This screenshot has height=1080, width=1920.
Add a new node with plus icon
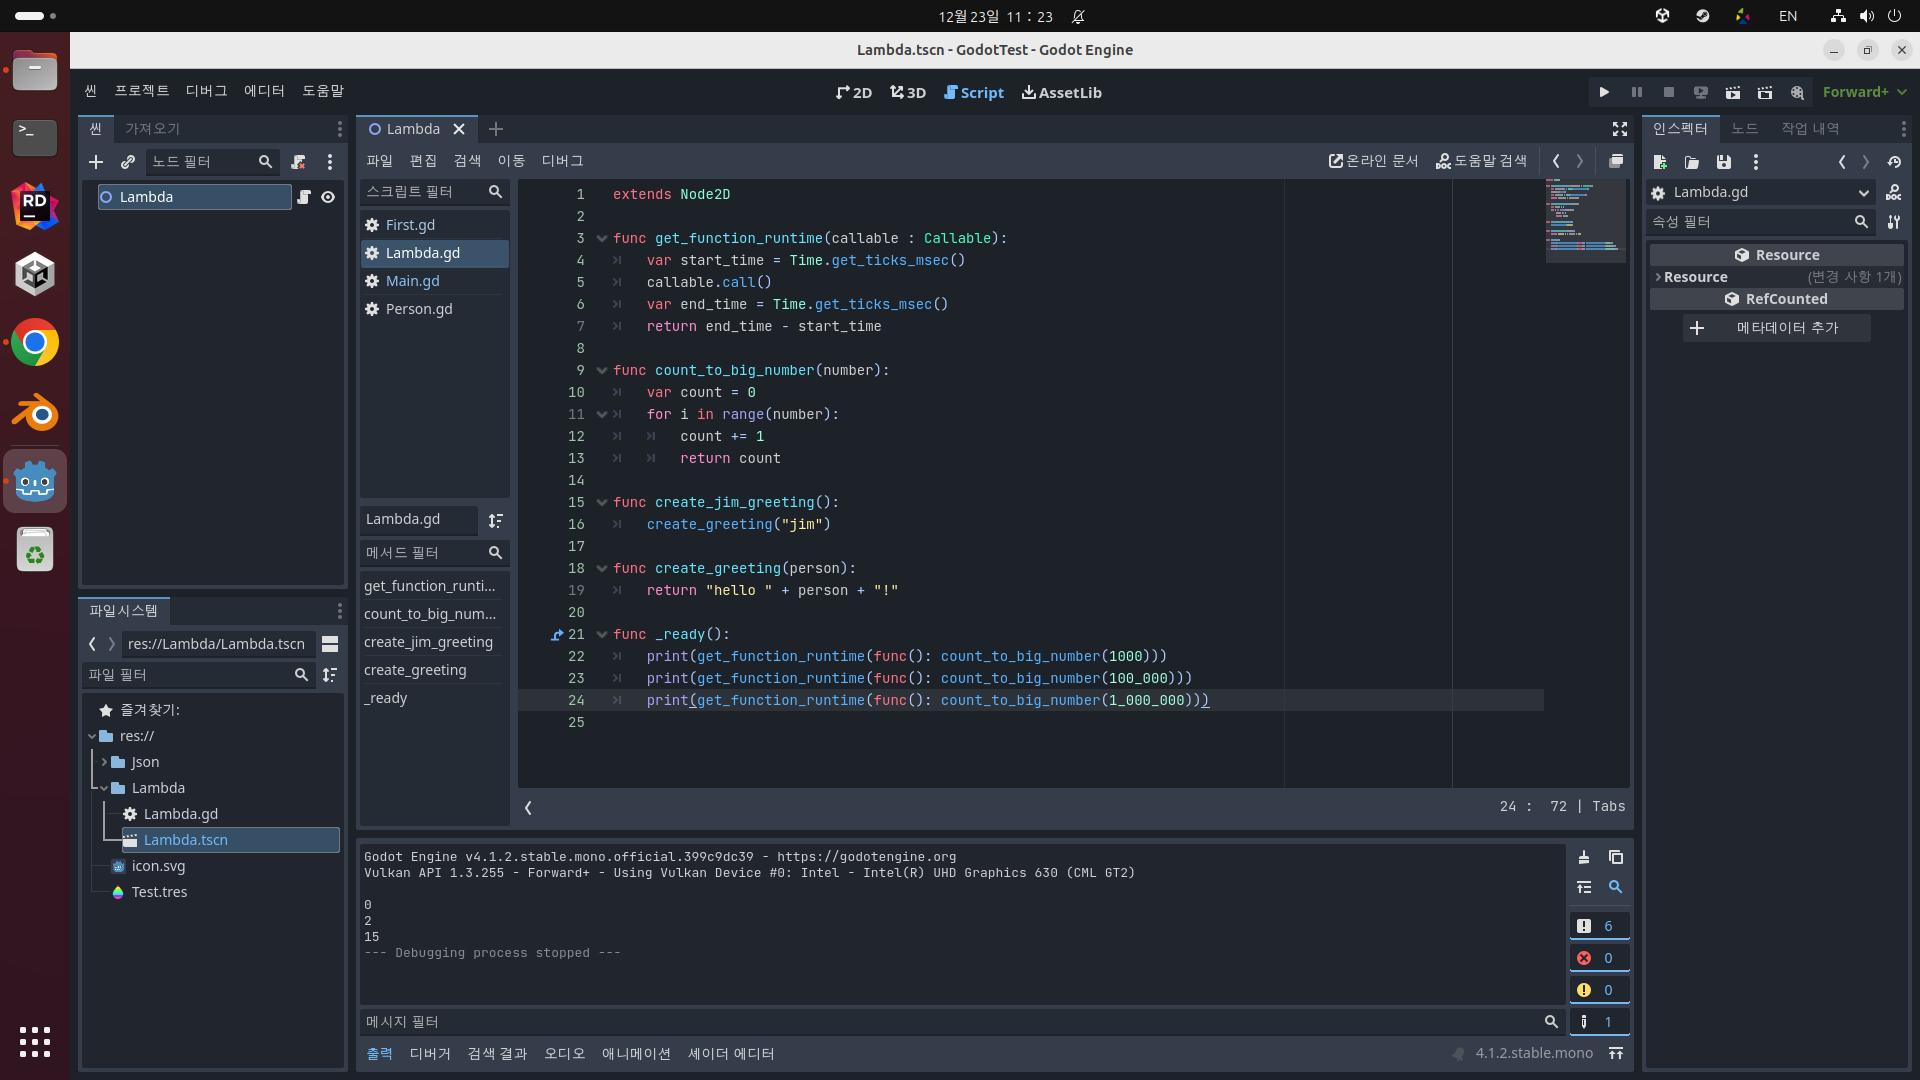point(96,162)
